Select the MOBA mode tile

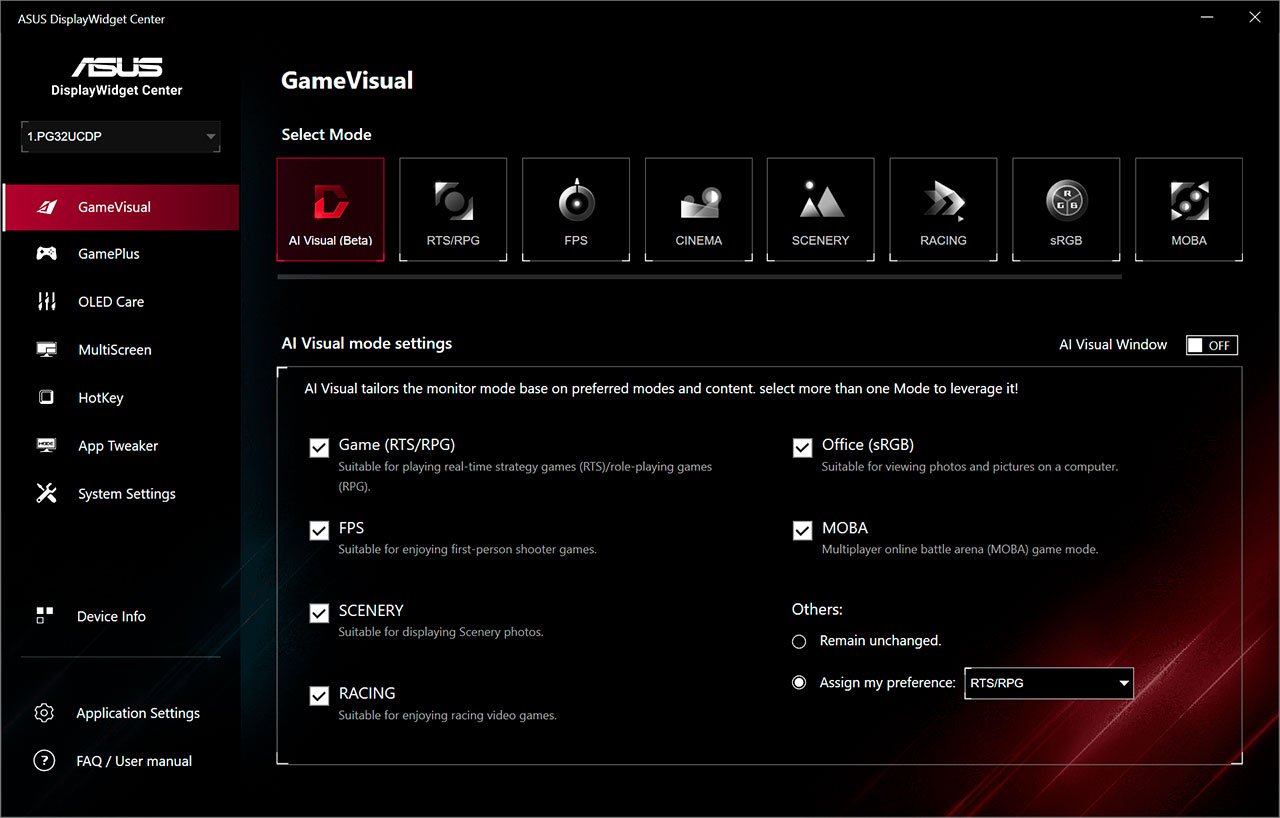1189,209
